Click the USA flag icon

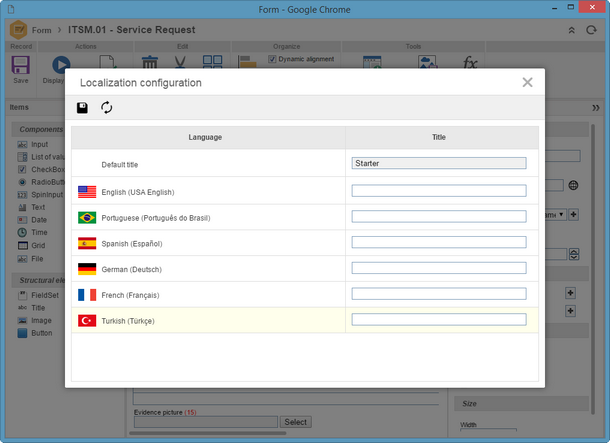[x=87, y=192]
